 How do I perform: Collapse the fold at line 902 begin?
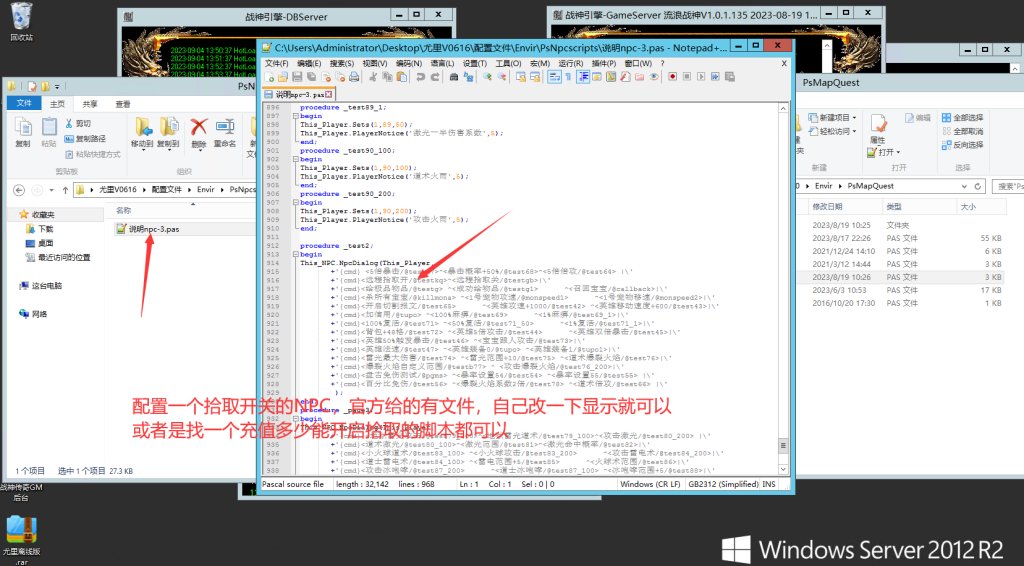click(295, 159)
